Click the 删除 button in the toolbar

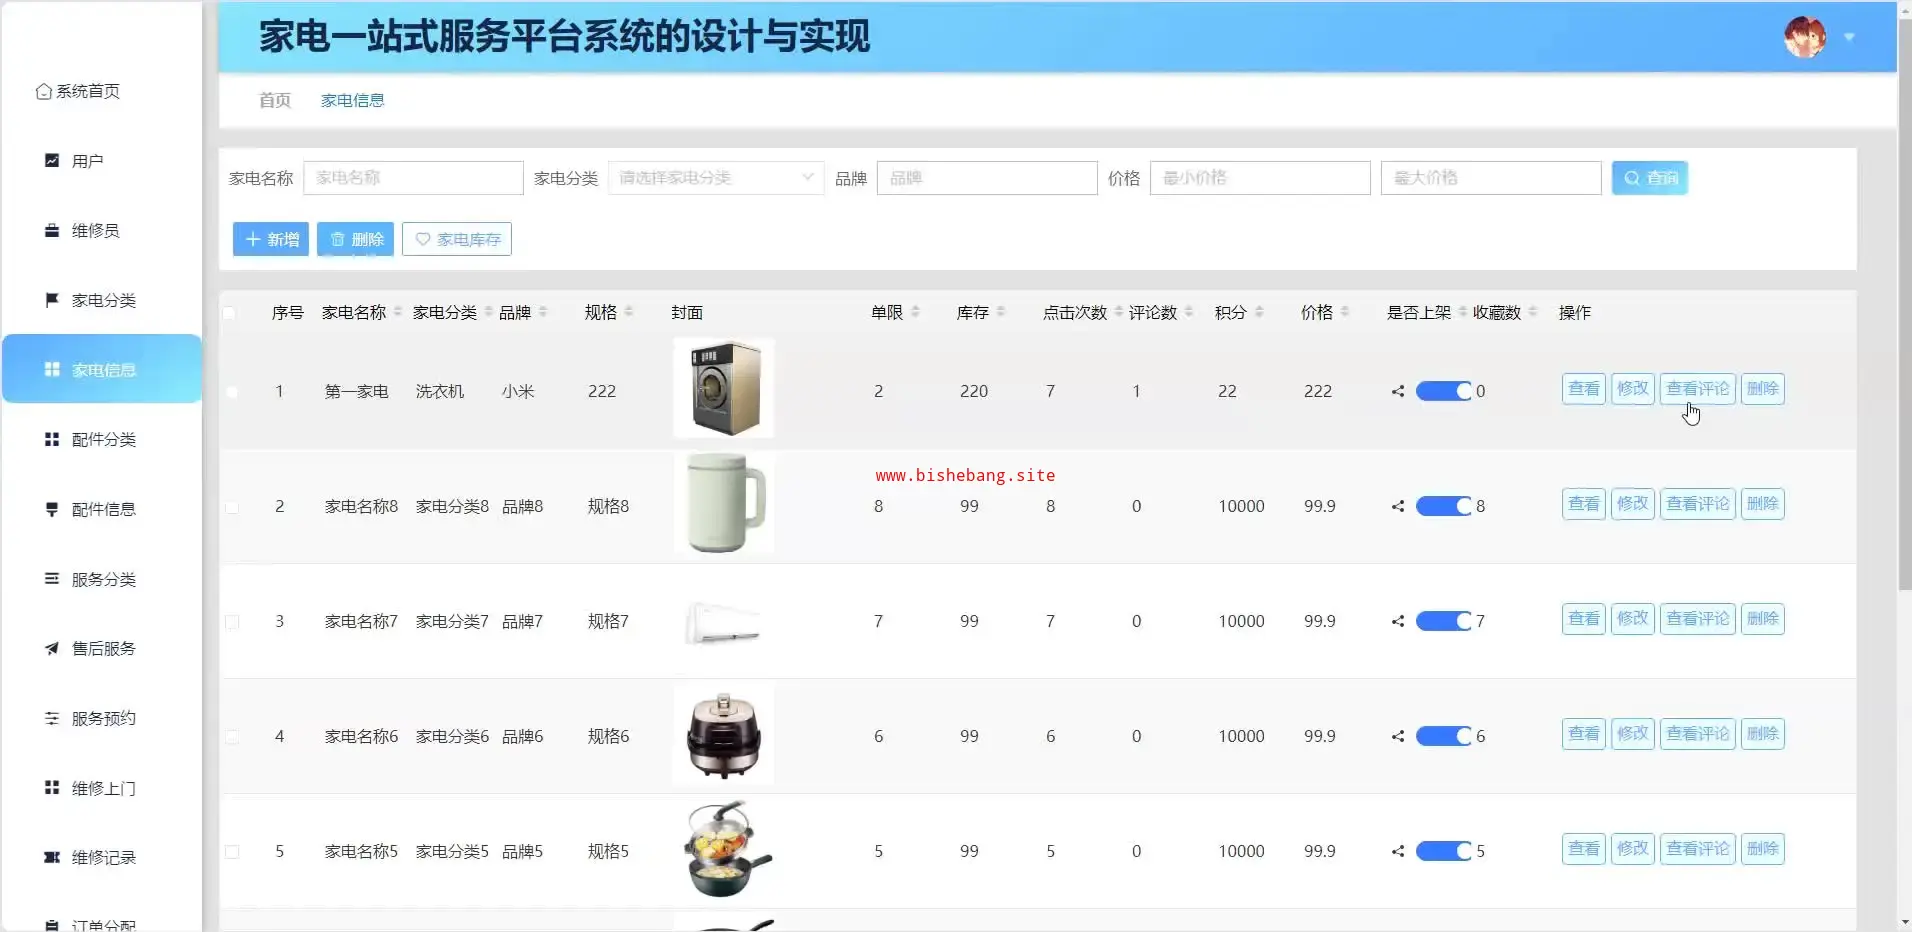point(355,239)
